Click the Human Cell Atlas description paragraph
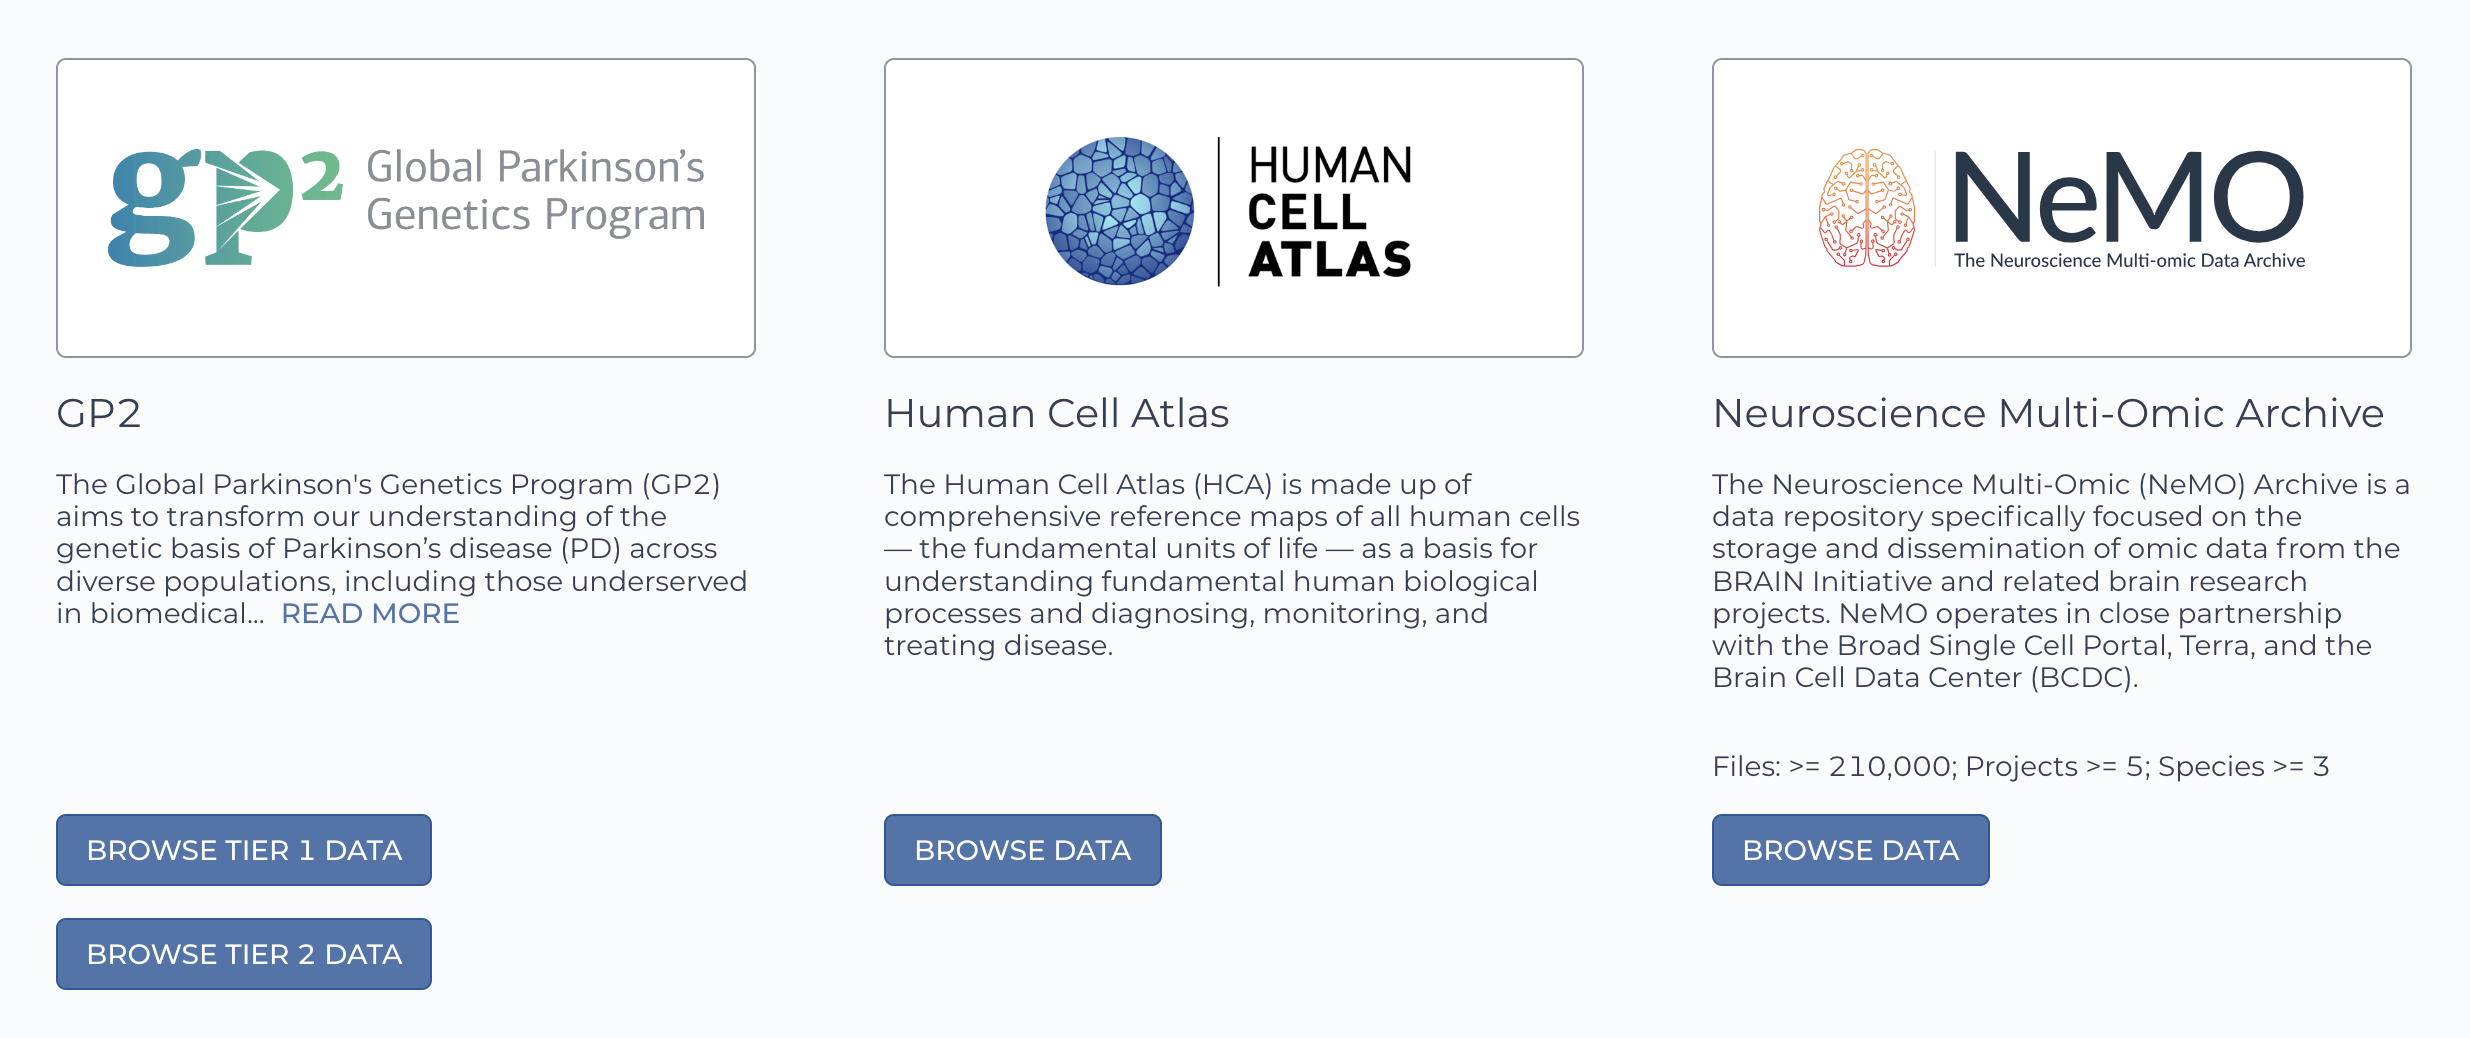This screenshot has height=1038, width=2470. coord(1230,565)
